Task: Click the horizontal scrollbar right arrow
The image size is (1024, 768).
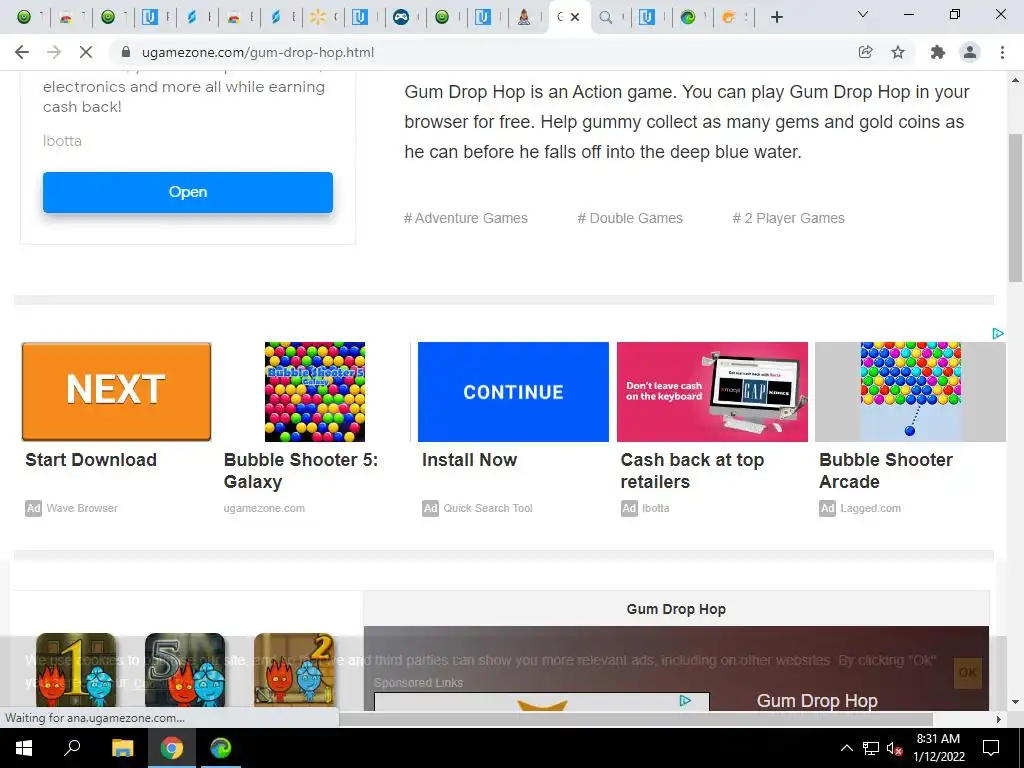Action: point(999,719)
